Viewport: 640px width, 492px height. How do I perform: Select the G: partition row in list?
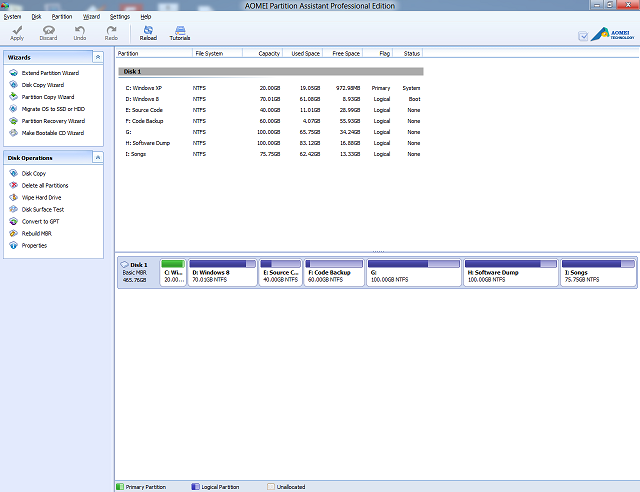pyautogui.click(x=271, y=132)
